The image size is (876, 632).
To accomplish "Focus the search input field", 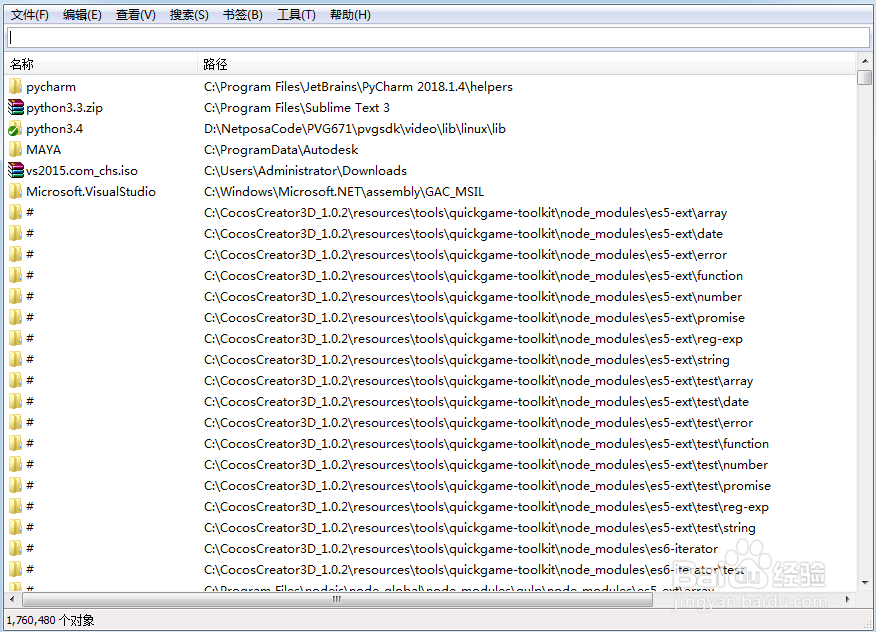I will click(438, 37).
